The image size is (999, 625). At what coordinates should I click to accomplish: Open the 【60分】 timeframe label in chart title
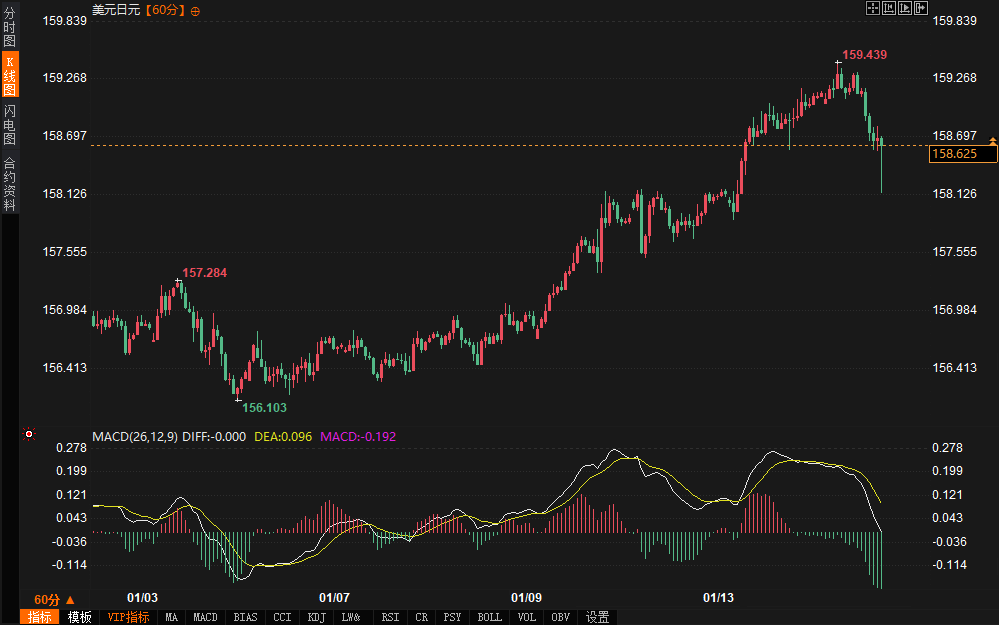(x=165, y=10)
